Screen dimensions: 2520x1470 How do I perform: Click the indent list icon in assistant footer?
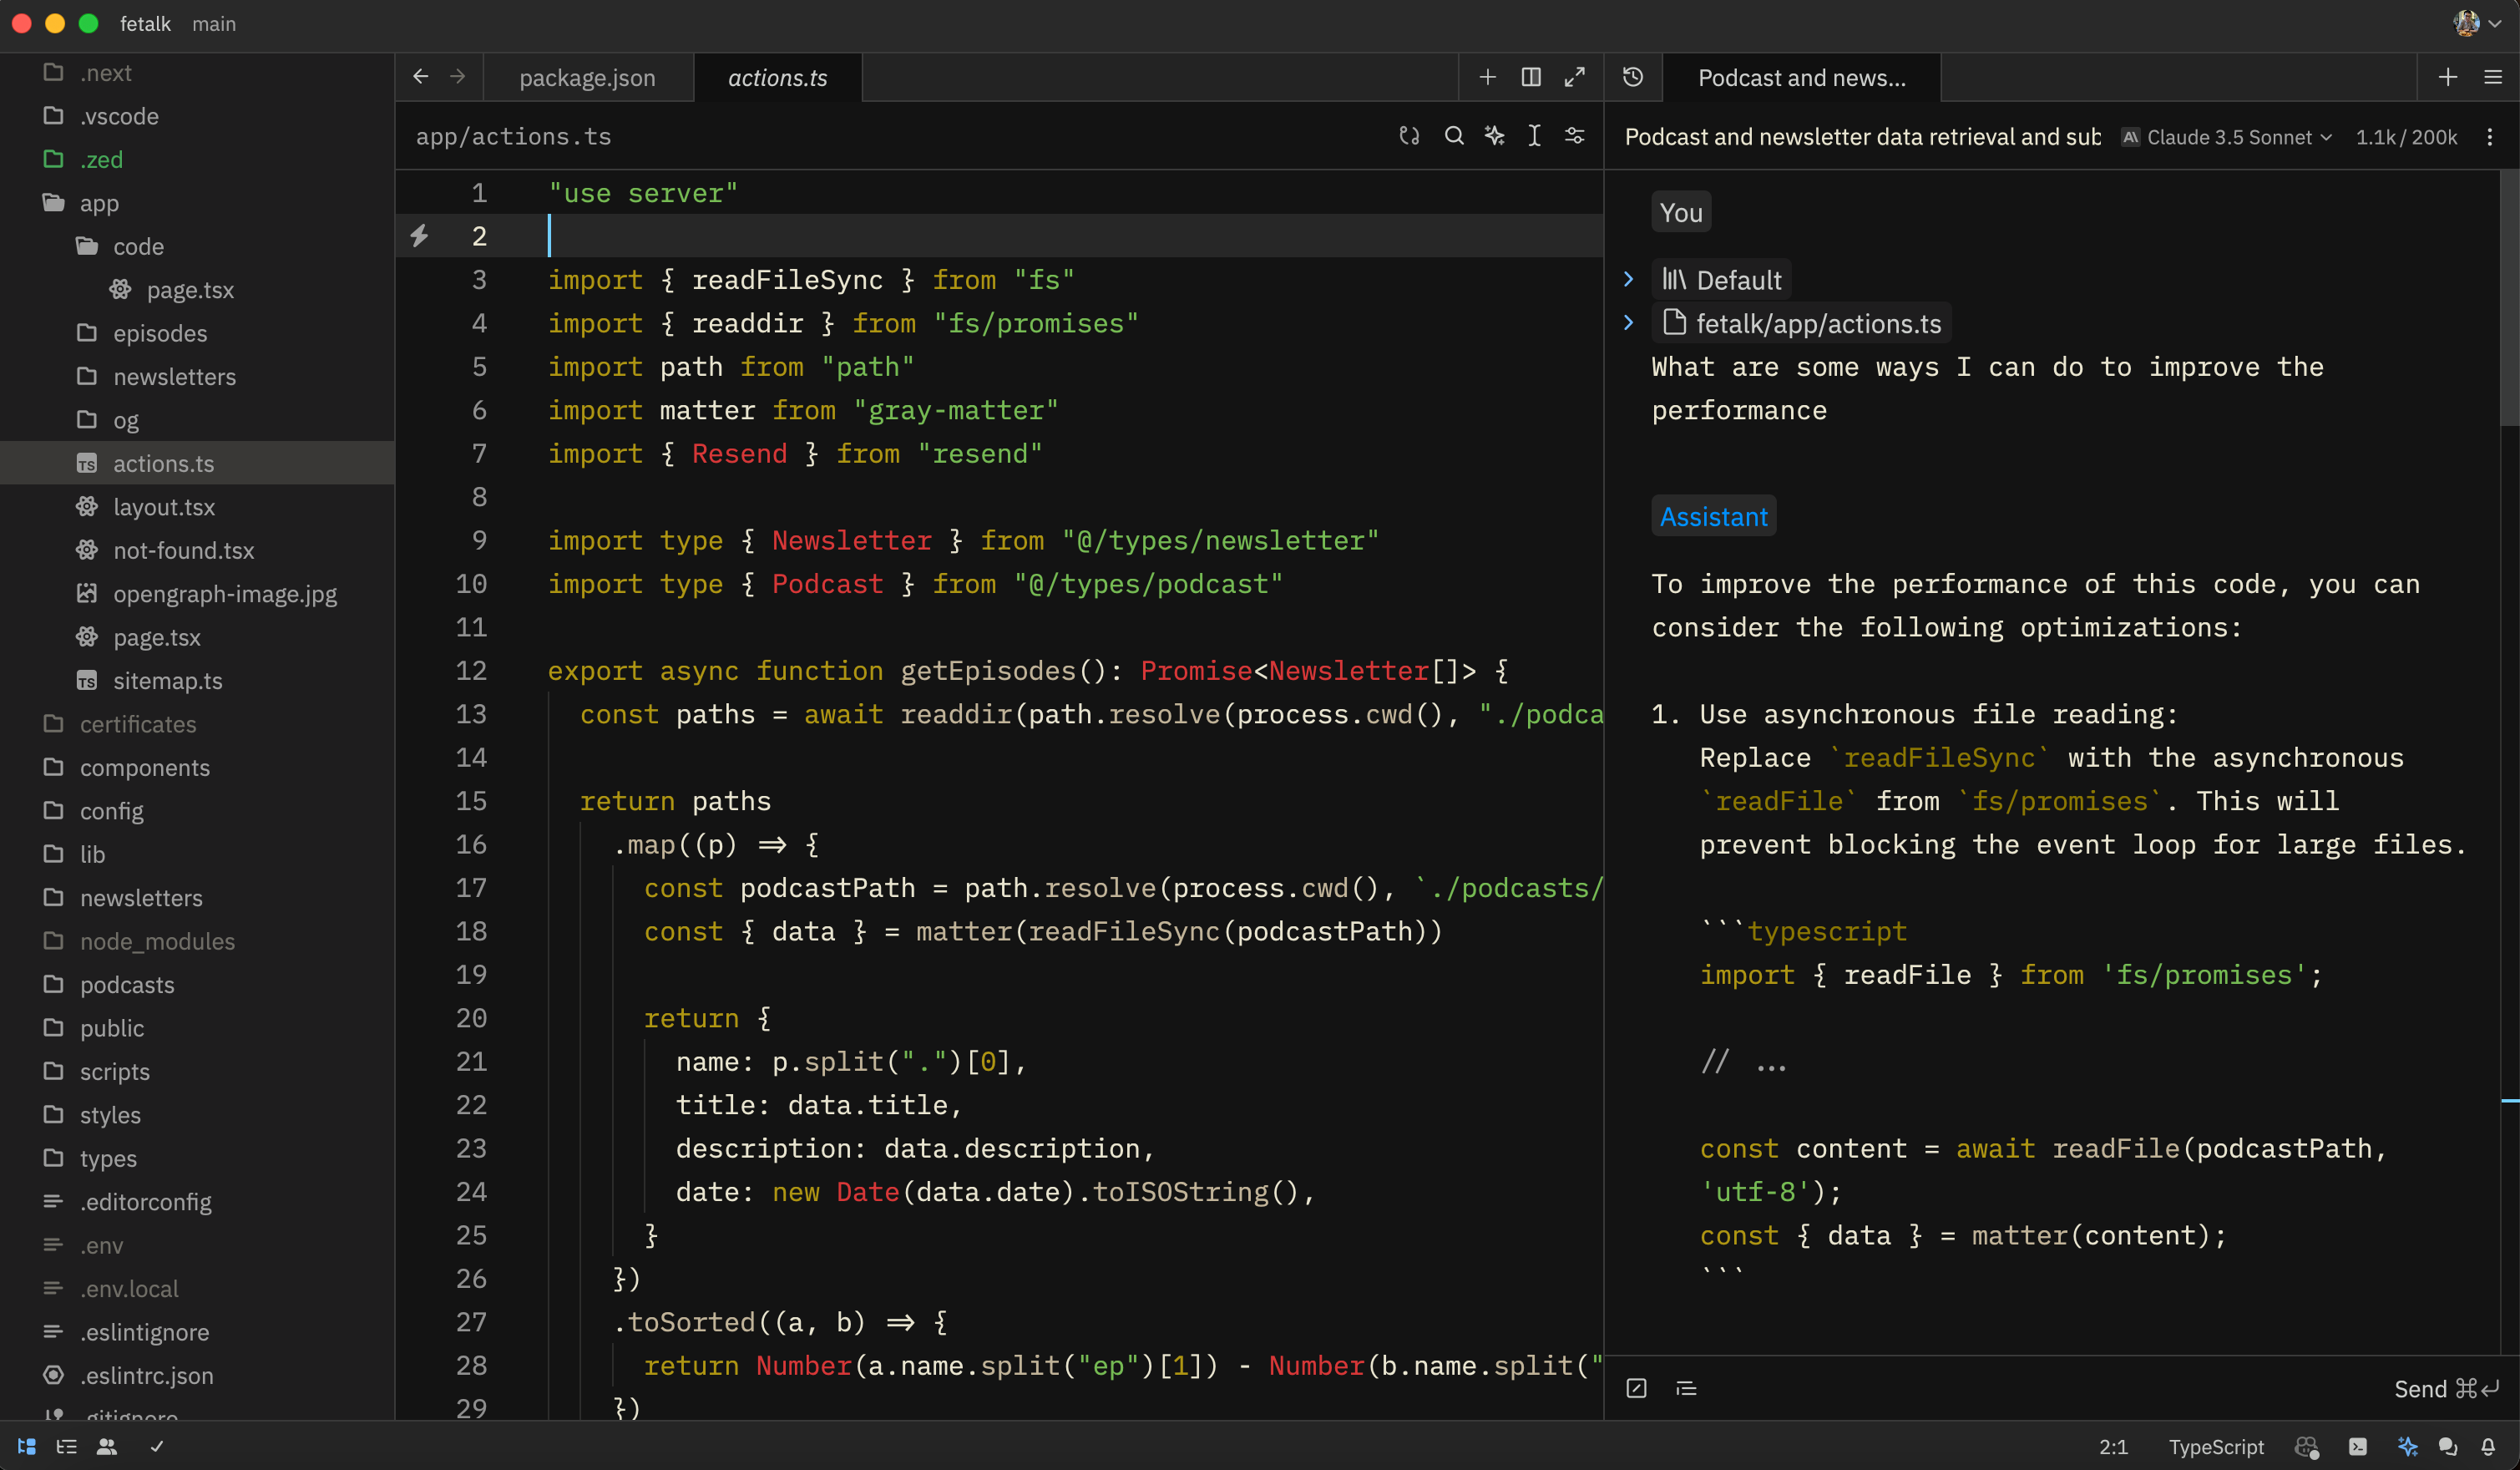coord(1686,1388)
